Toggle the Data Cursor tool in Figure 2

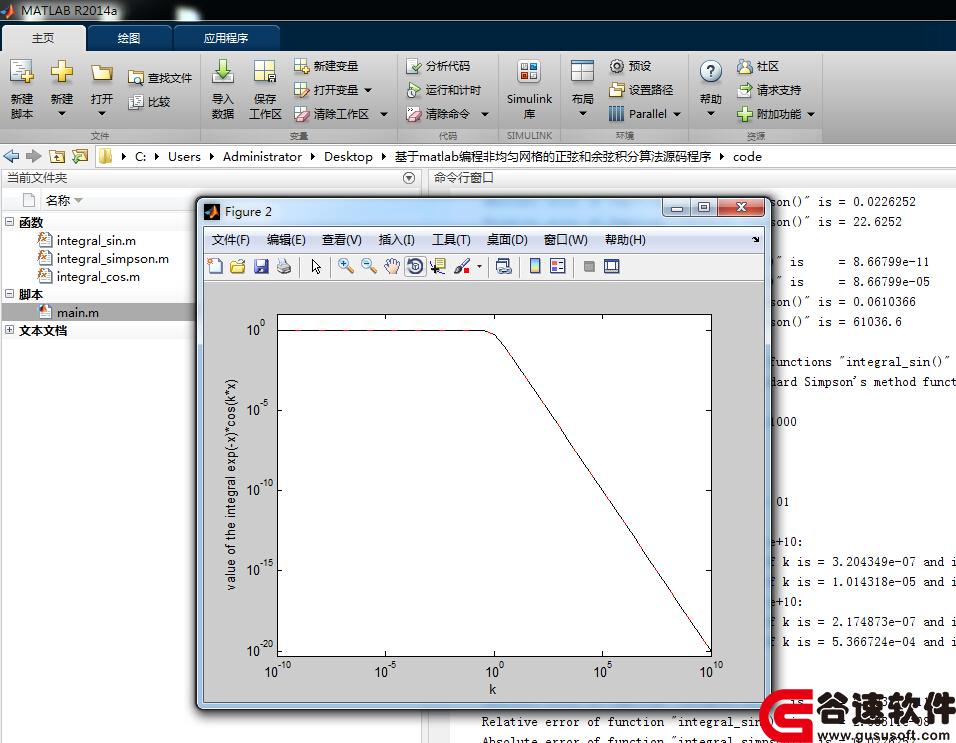pos(438,266)
